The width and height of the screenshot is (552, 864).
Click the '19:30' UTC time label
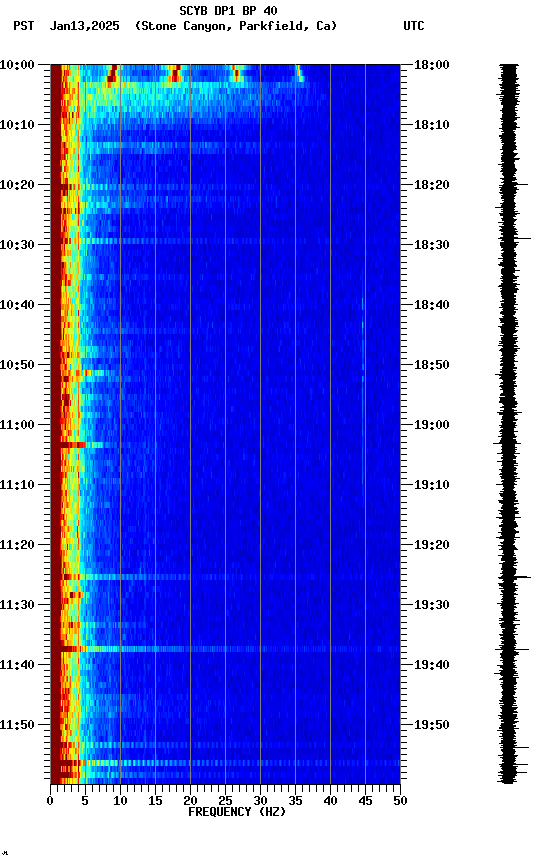(432, 605)
